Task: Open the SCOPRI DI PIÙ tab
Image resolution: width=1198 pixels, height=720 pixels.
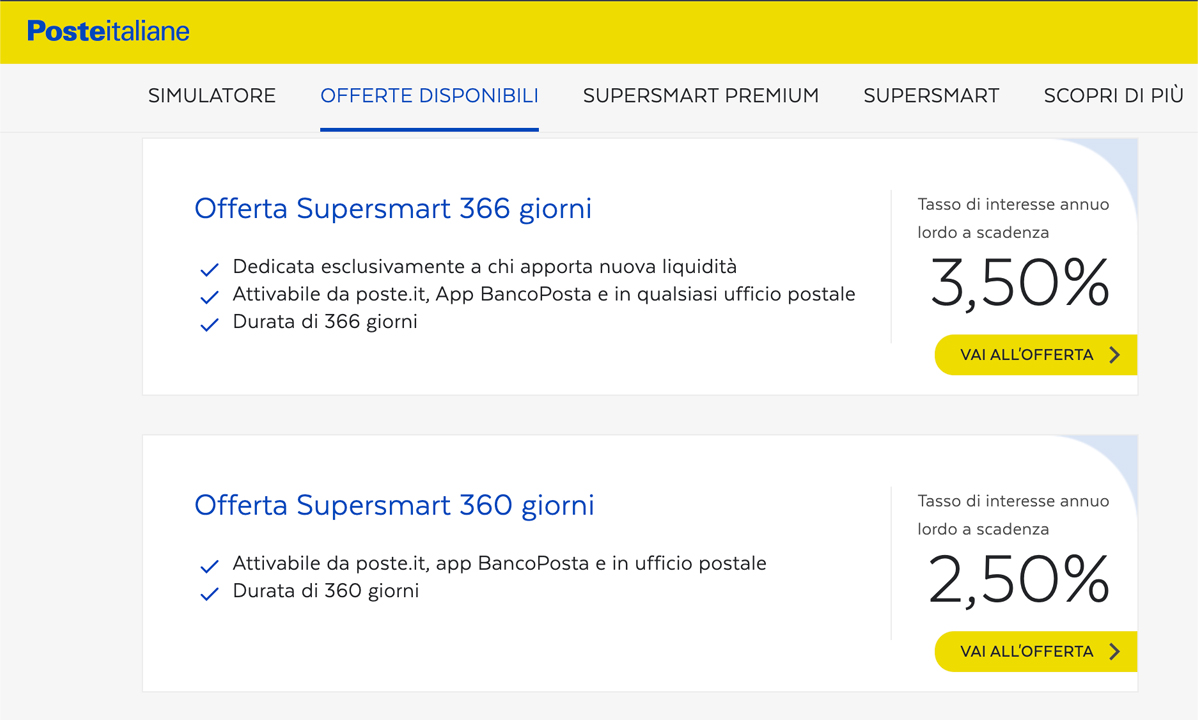Action: [x=1113, y=96]
